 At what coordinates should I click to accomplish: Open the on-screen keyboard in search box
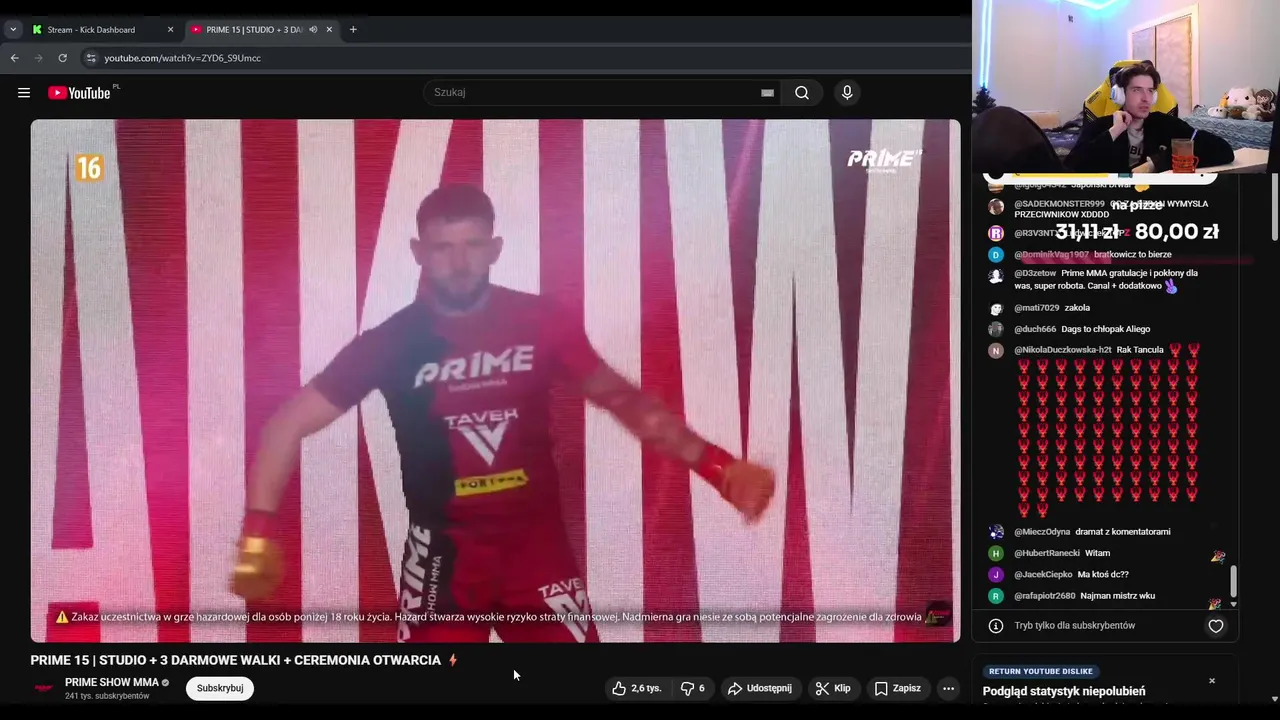pyautogui.click(x=767, y=92)
